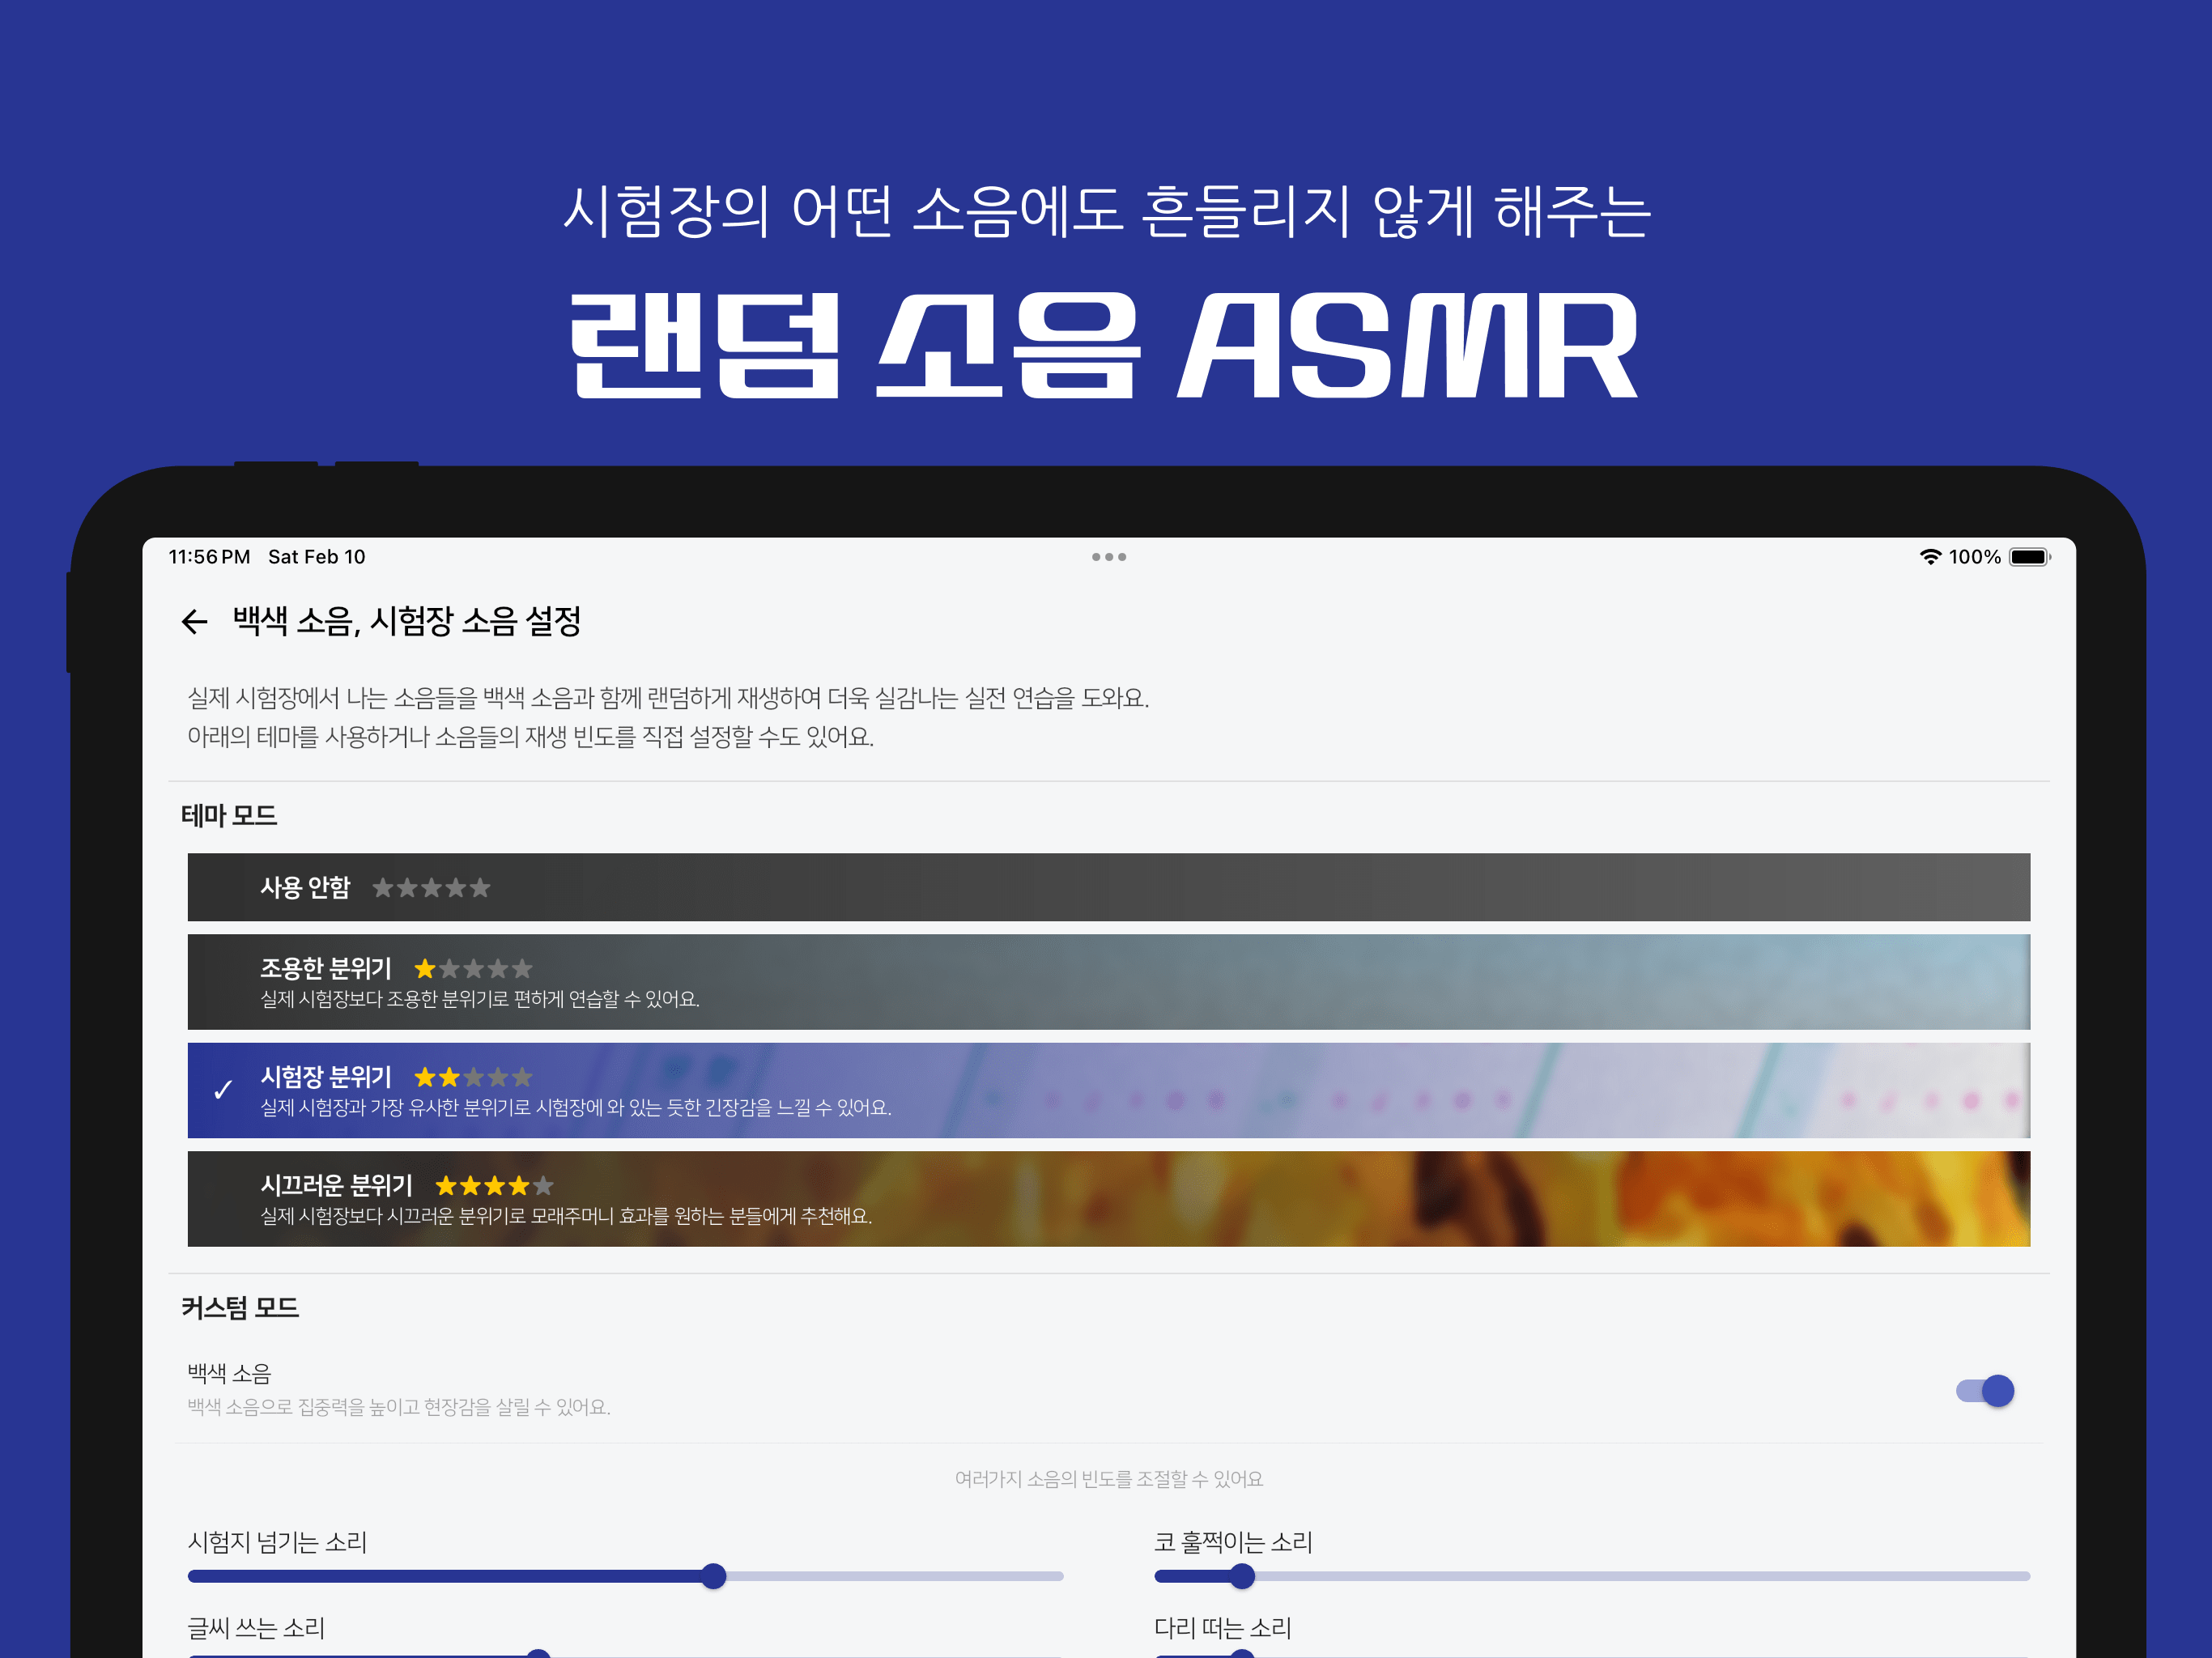2212x1658 pixels.
Task: Select the 사용 안함 theme
Action: click(x=1109, y=887)
